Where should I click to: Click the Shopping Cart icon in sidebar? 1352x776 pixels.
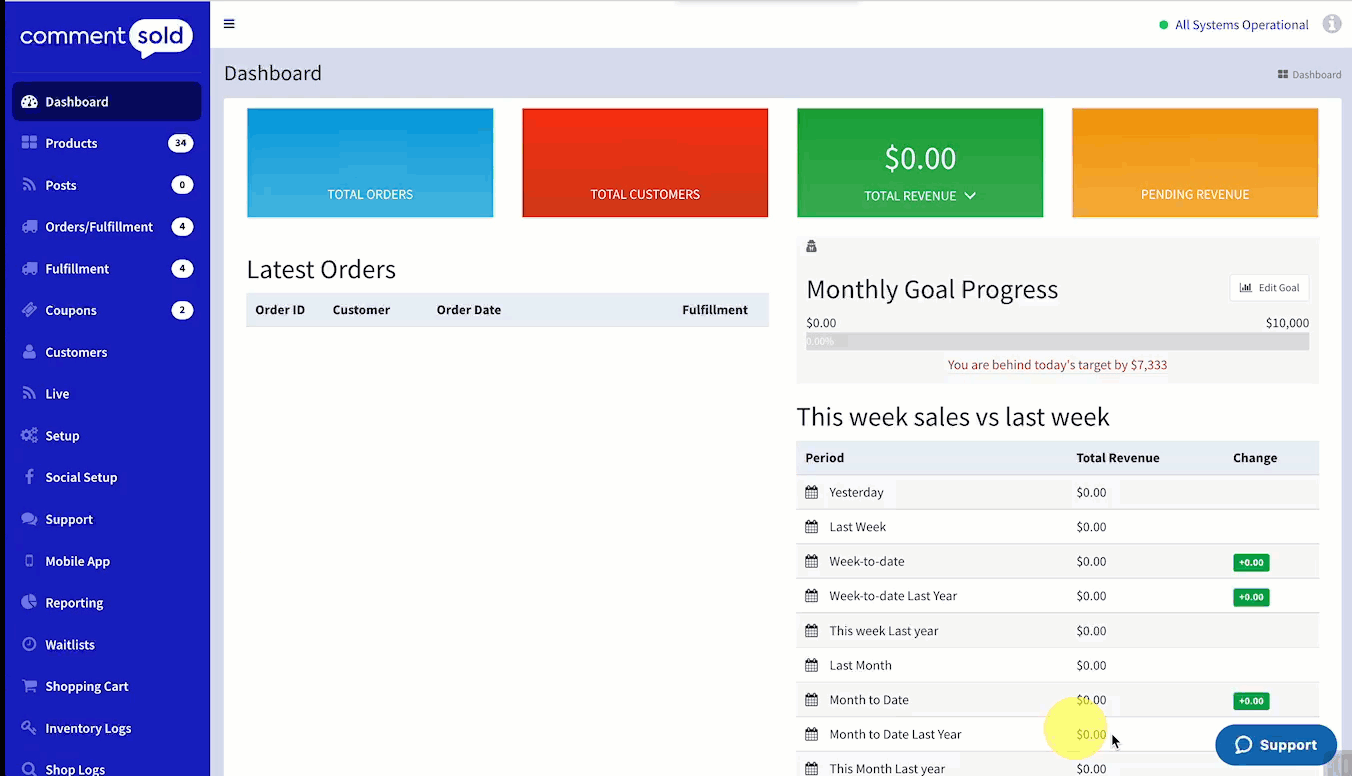click(x=29, y=687)
